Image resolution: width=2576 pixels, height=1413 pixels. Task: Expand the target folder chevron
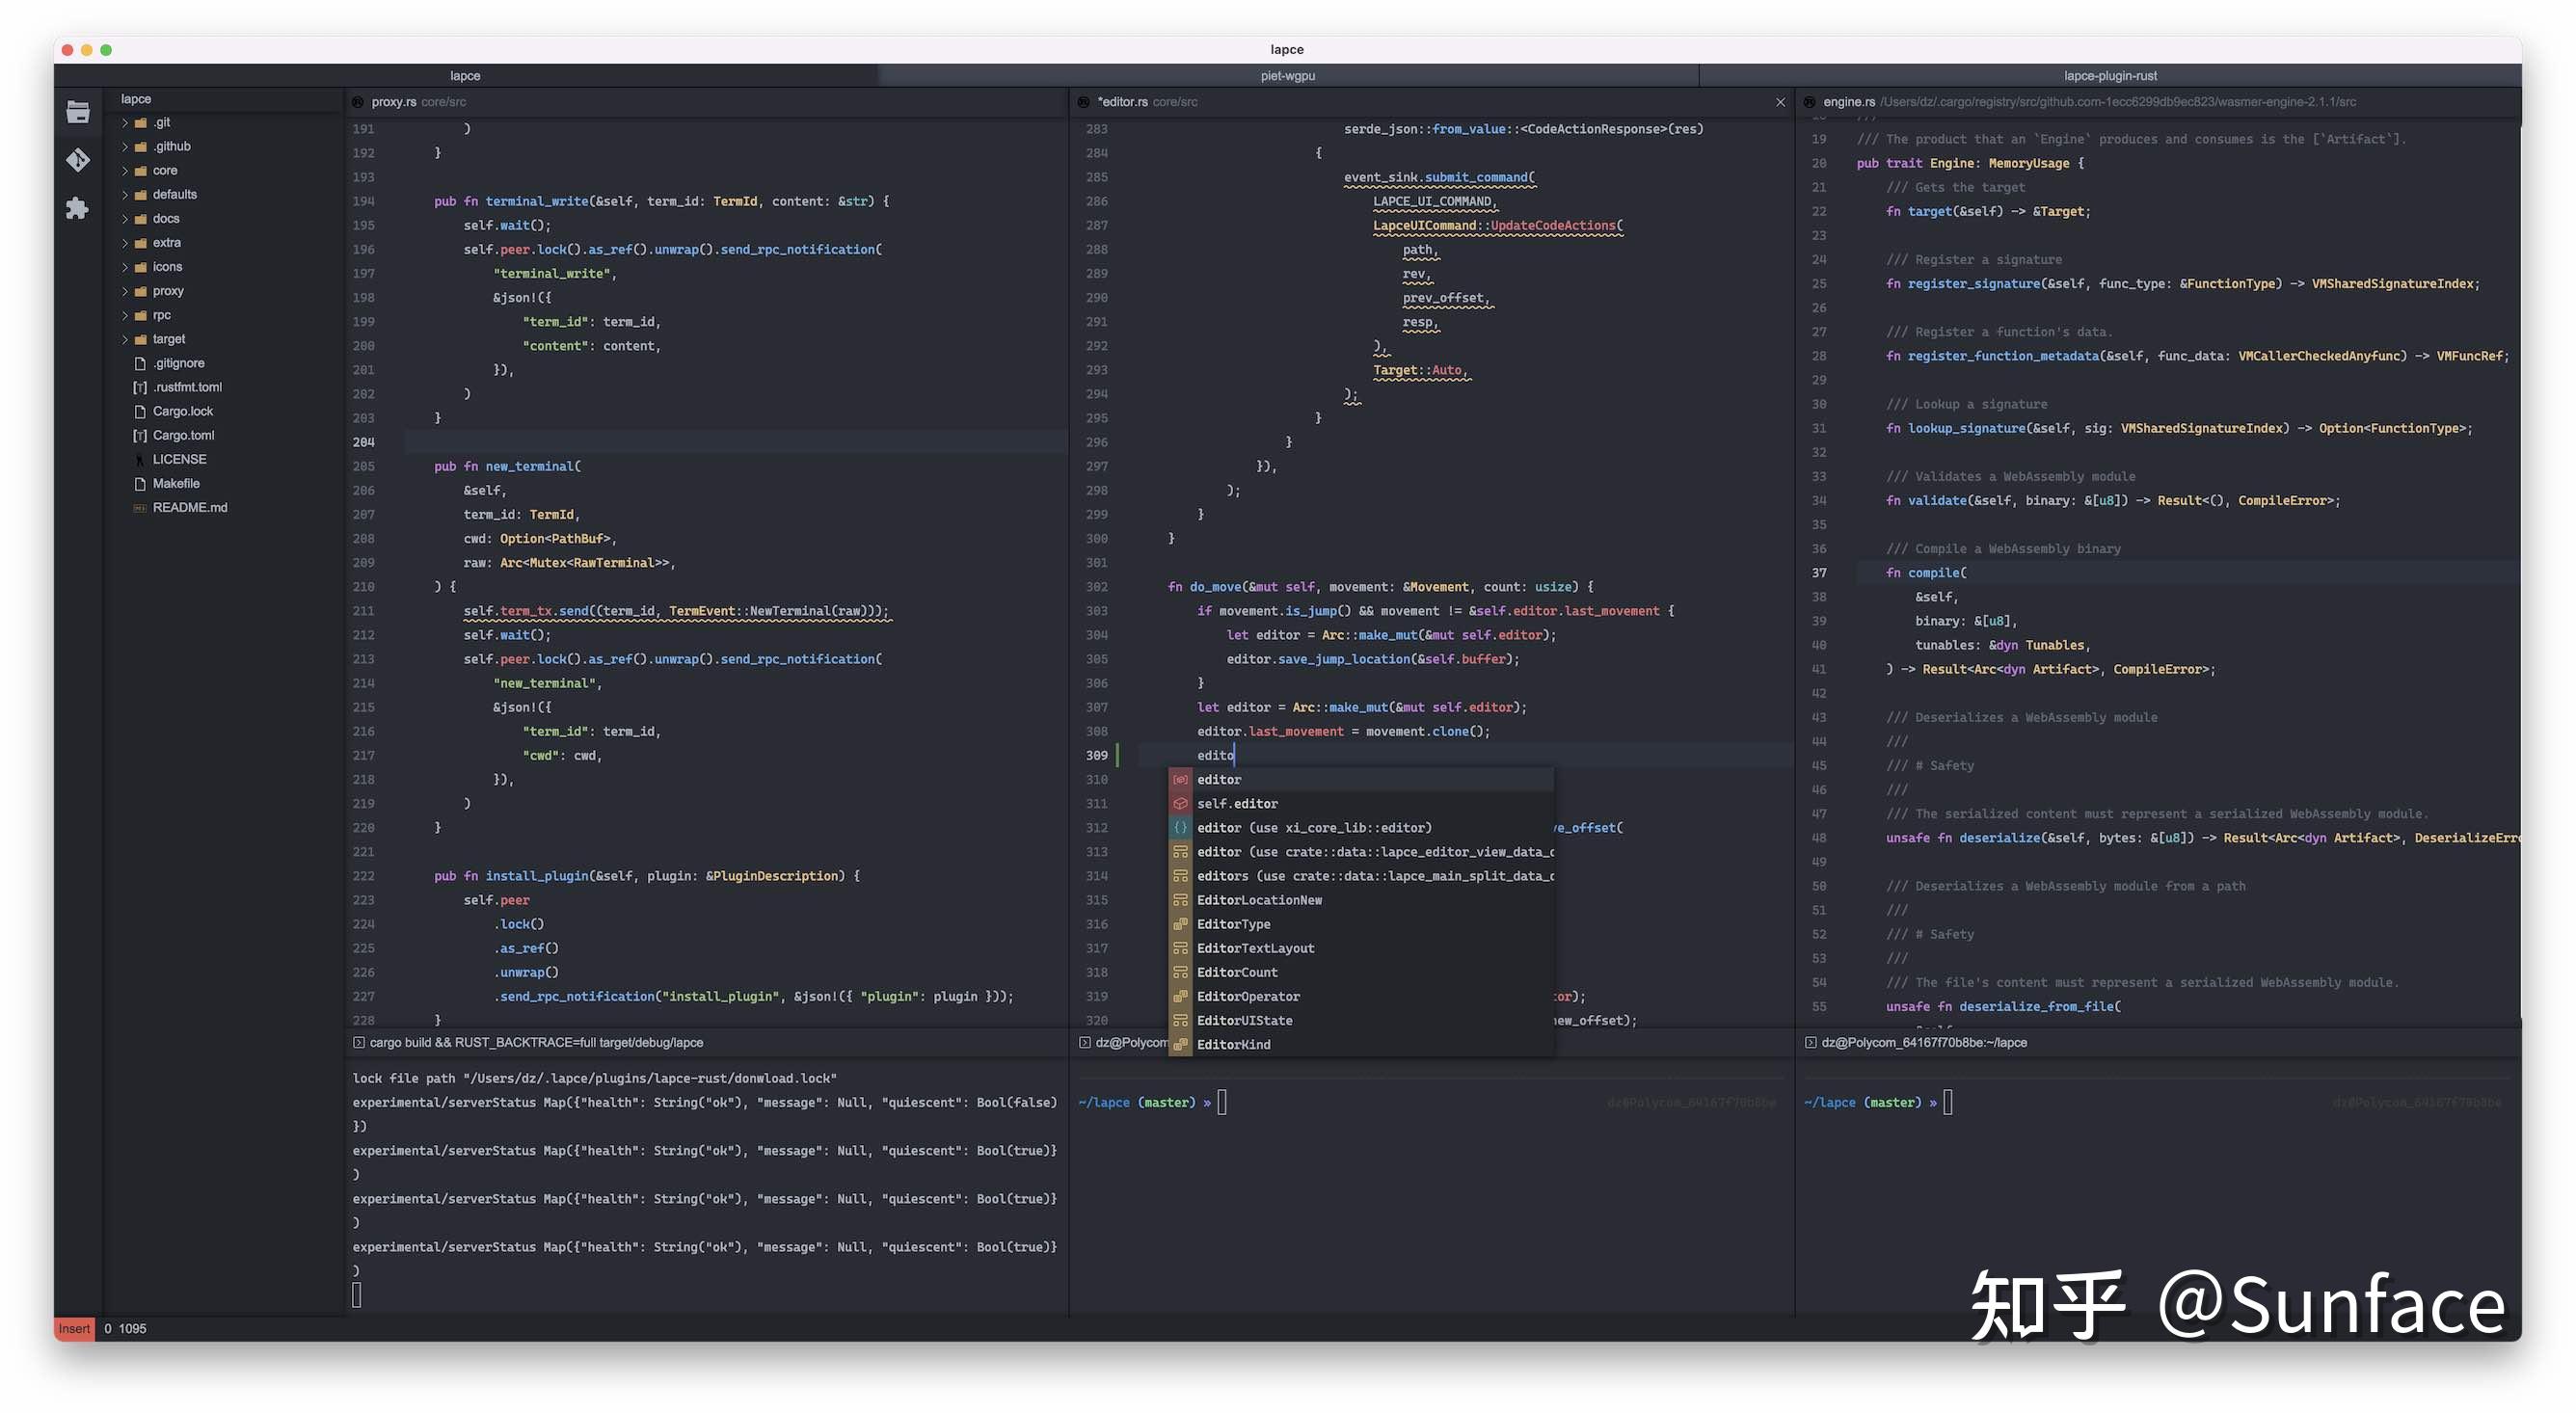125,340
